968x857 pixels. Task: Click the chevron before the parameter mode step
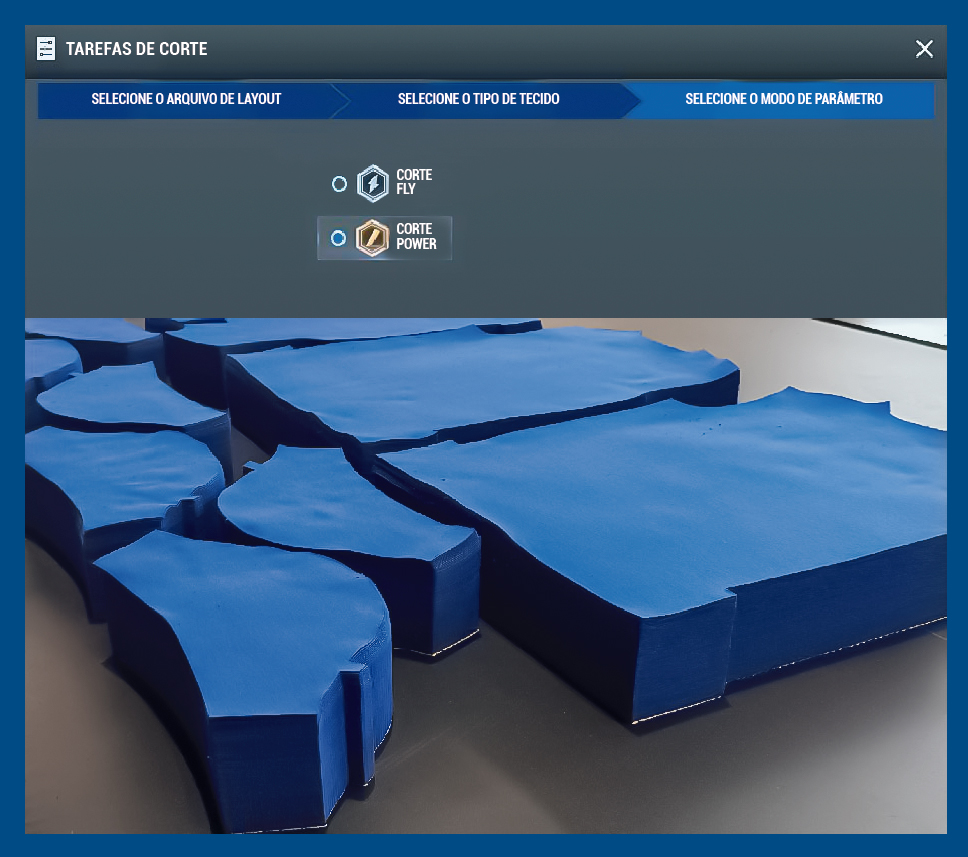630,100
